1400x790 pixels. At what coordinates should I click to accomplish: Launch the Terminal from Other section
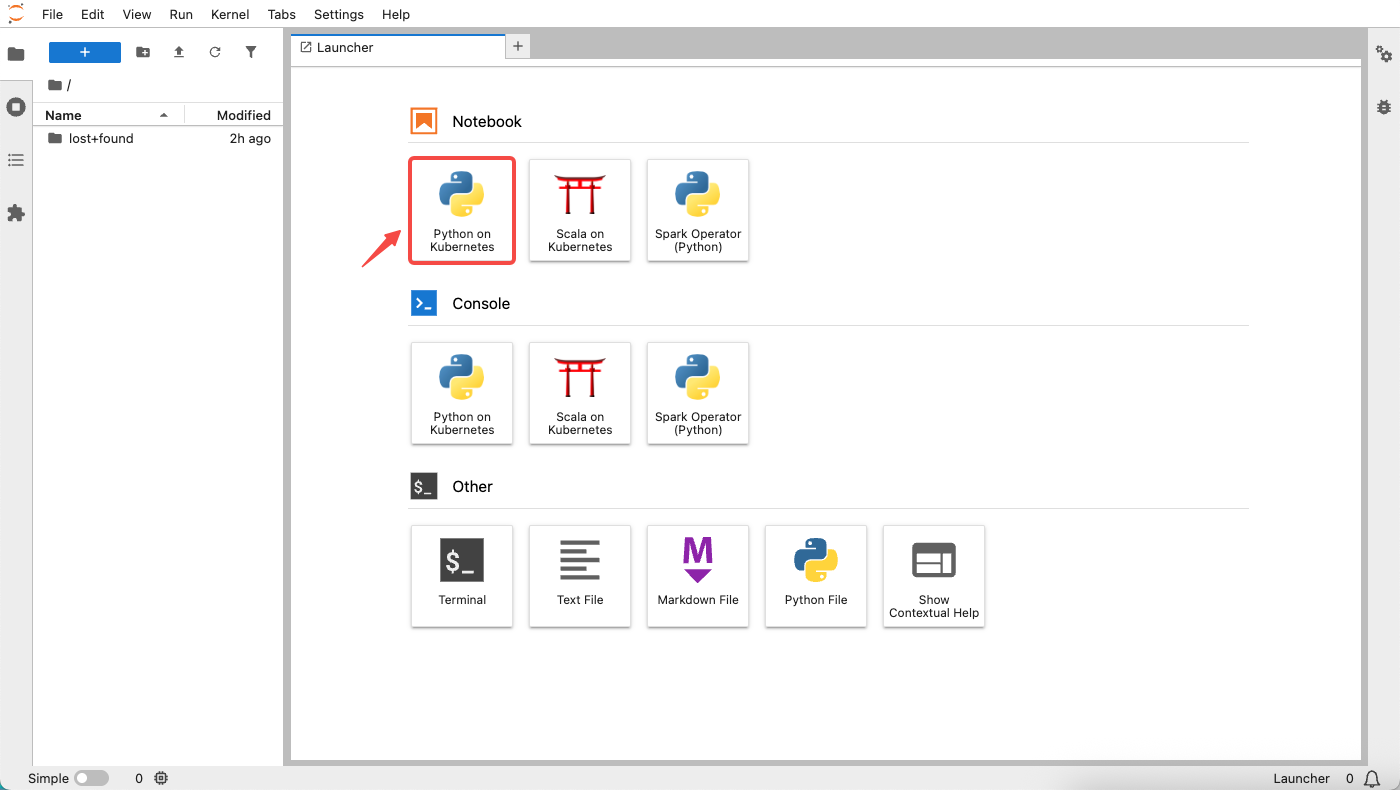462,576
